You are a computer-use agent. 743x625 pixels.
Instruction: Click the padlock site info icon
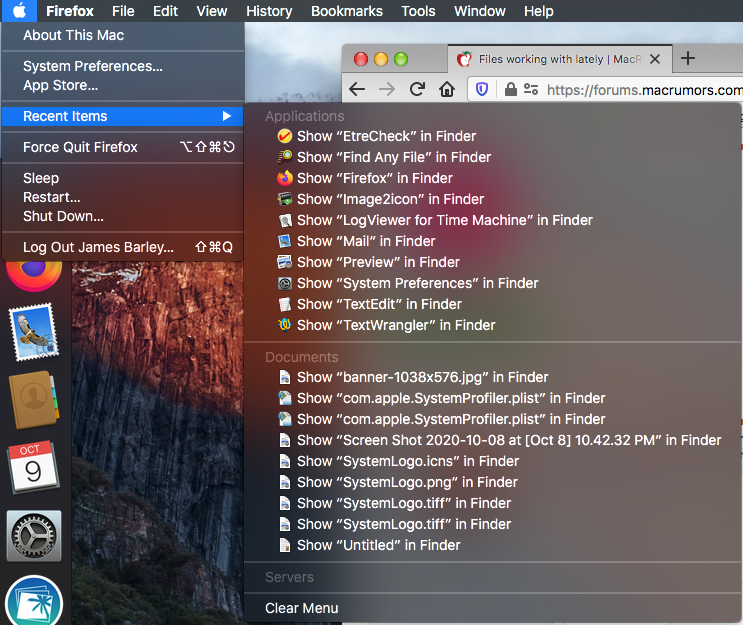click(510, 89)
